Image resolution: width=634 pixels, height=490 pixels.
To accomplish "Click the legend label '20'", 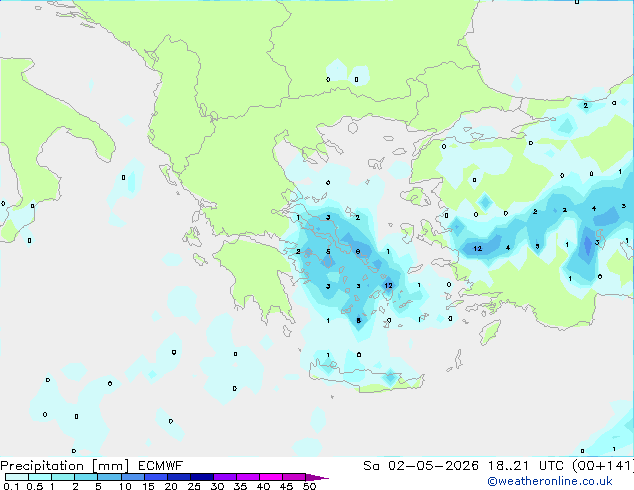I will pos(171,486).
